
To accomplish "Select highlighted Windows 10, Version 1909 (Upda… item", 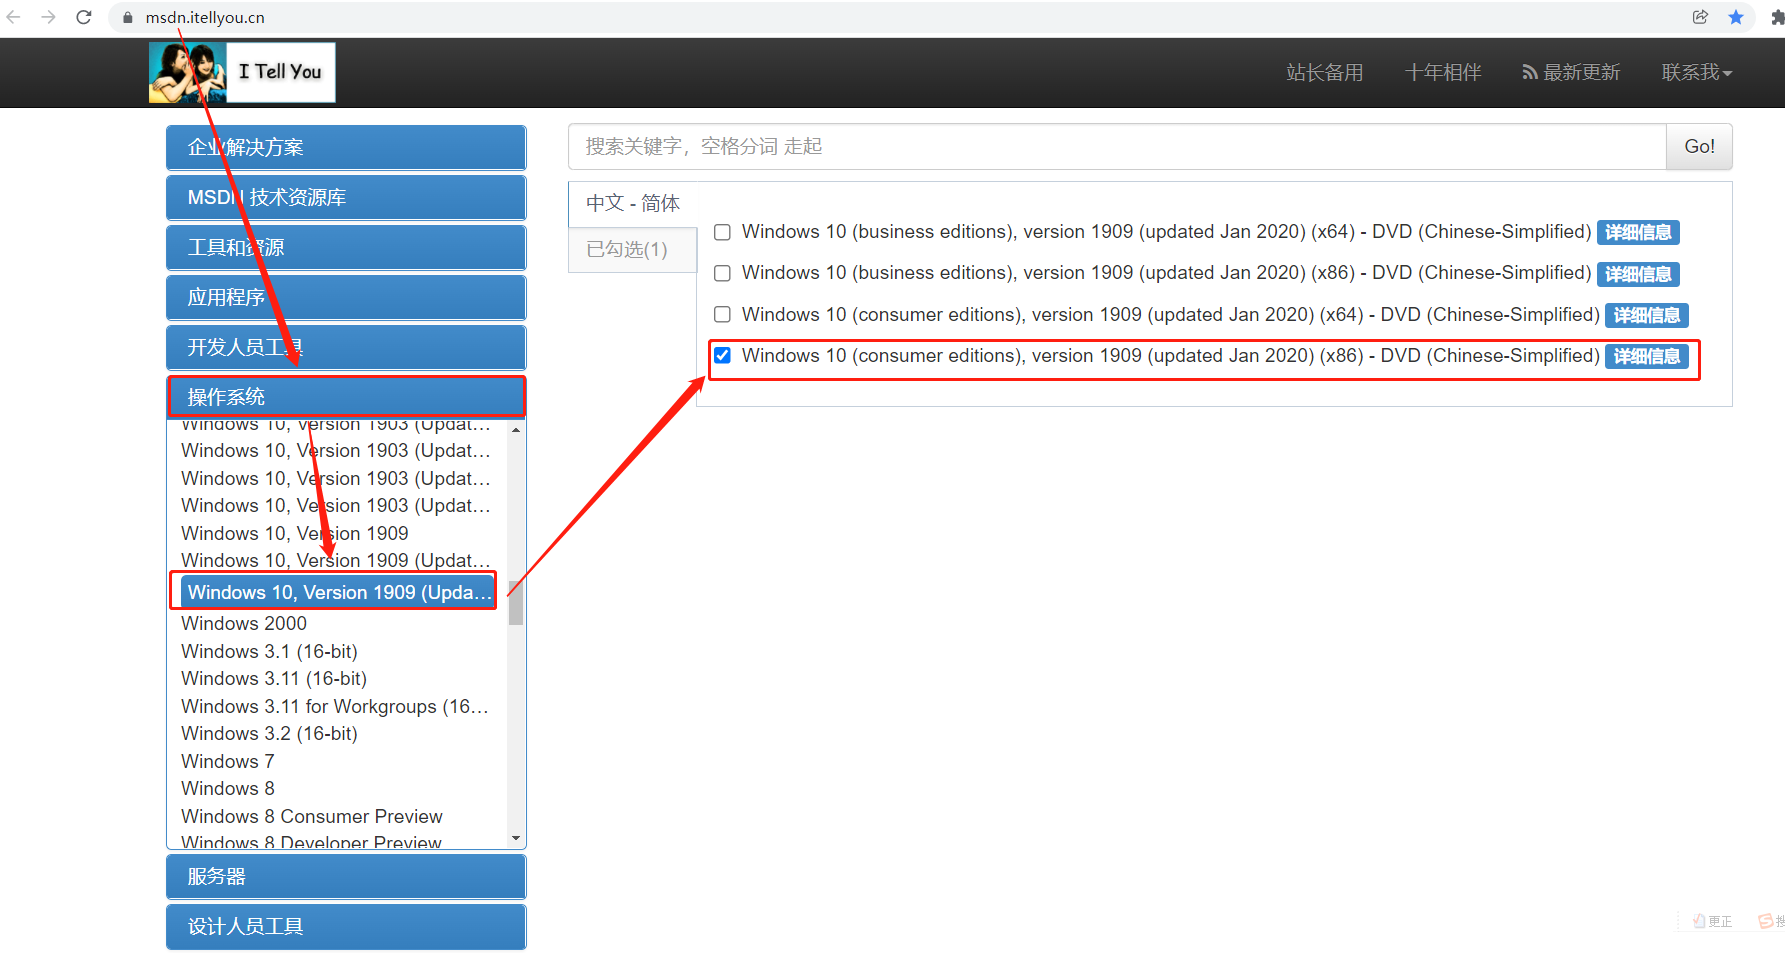I will pyautogui.click(x=337, y=592).
